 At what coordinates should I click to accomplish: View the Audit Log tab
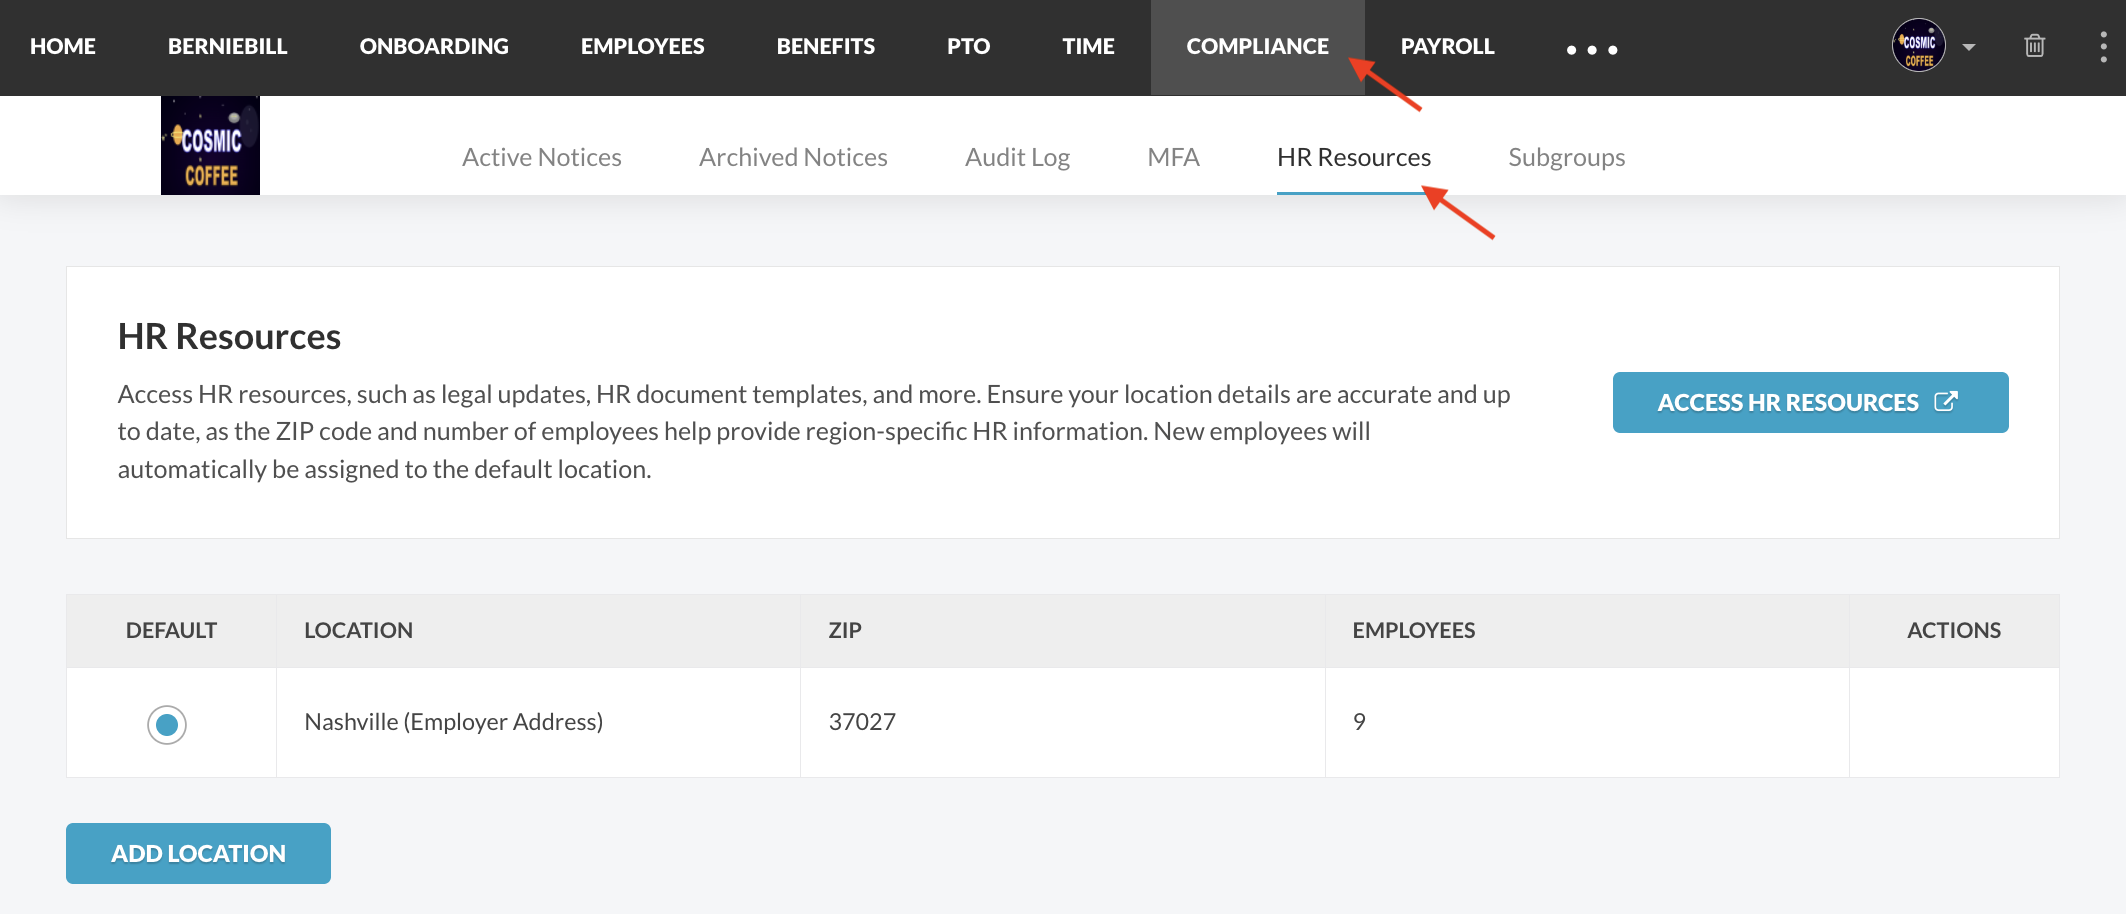[1017, 157]
